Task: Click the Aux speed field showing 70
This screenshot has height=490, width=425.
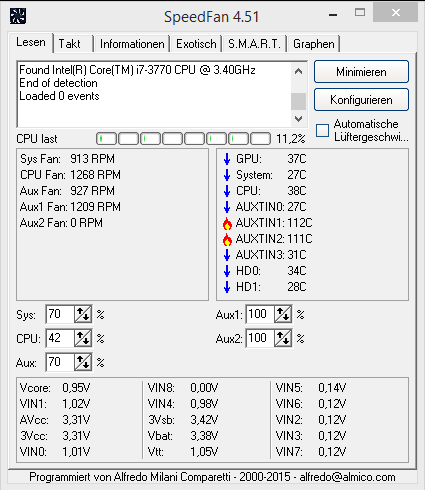Action: point(60,362)
